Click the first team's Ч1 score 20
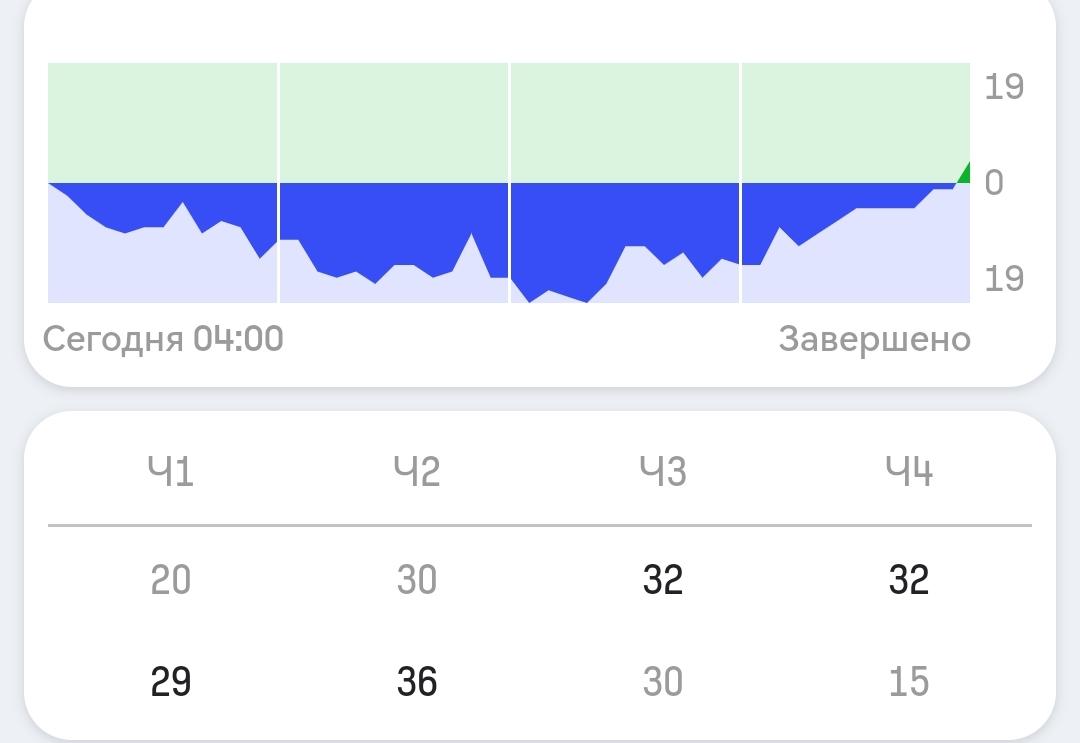 coord(171,580)
